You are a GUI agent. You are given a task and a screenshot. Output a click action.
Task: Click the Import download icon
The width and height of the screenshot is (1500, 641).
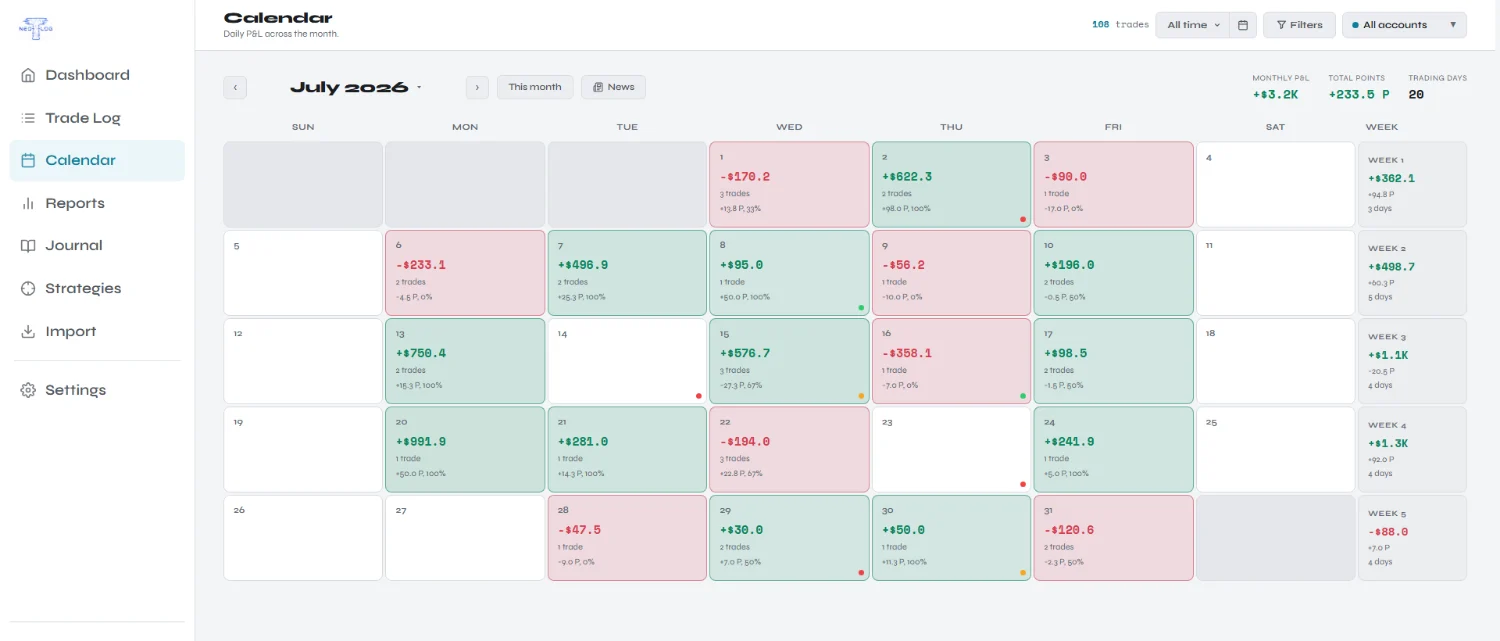28,331
